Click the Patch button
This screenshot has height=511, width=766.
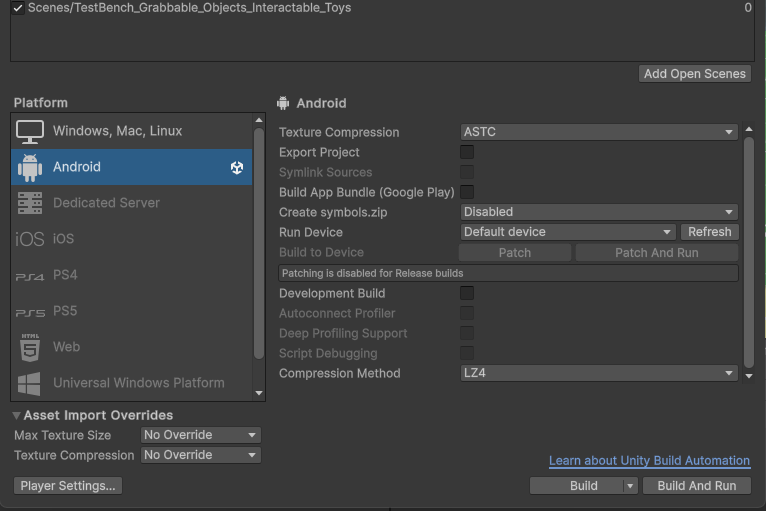tap(515, 253)
